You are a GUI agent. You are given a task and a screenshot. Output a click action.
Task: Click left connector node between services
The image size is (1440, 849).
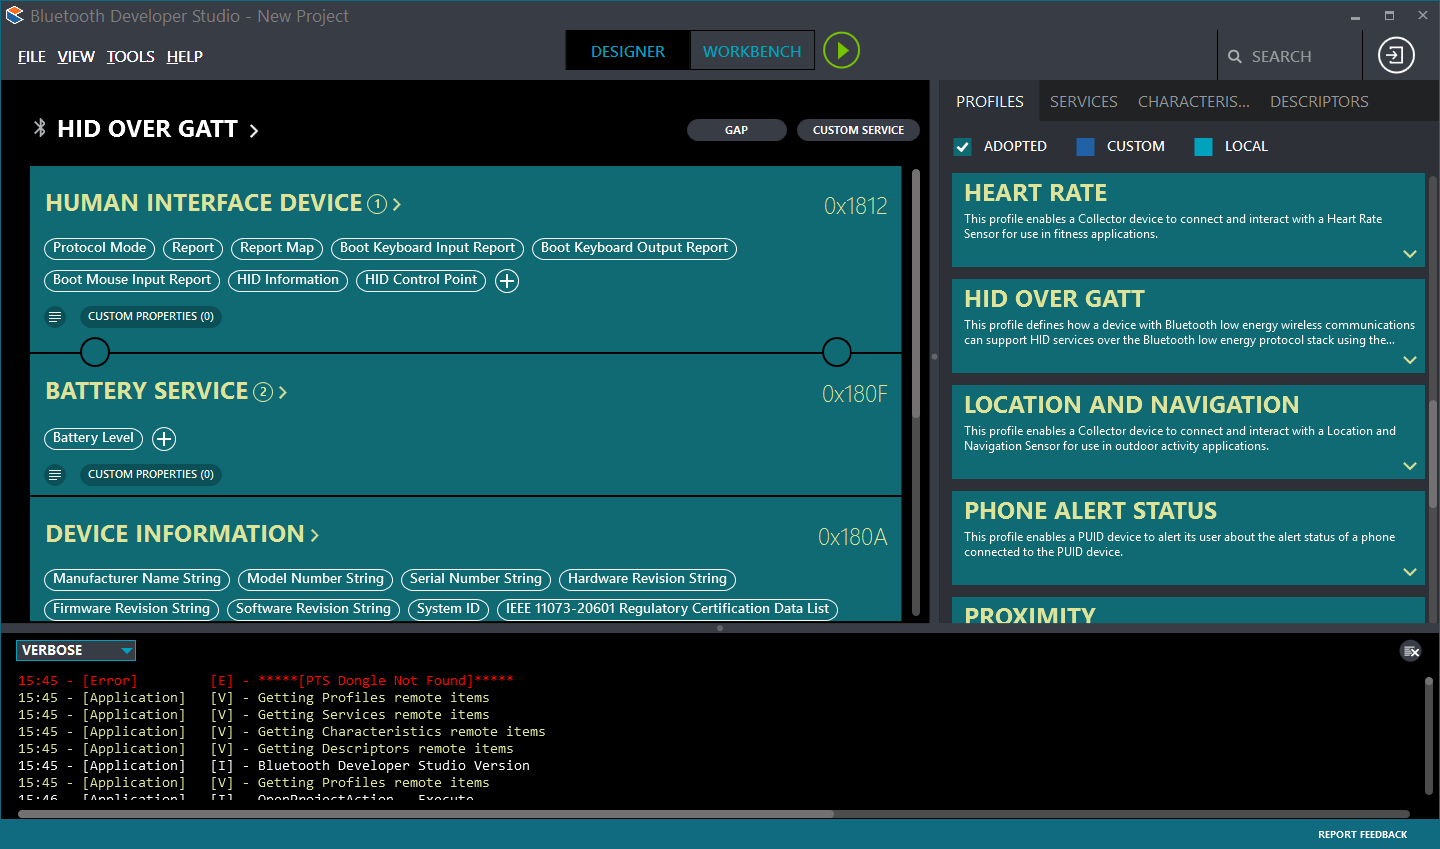[x=95, y=352]
